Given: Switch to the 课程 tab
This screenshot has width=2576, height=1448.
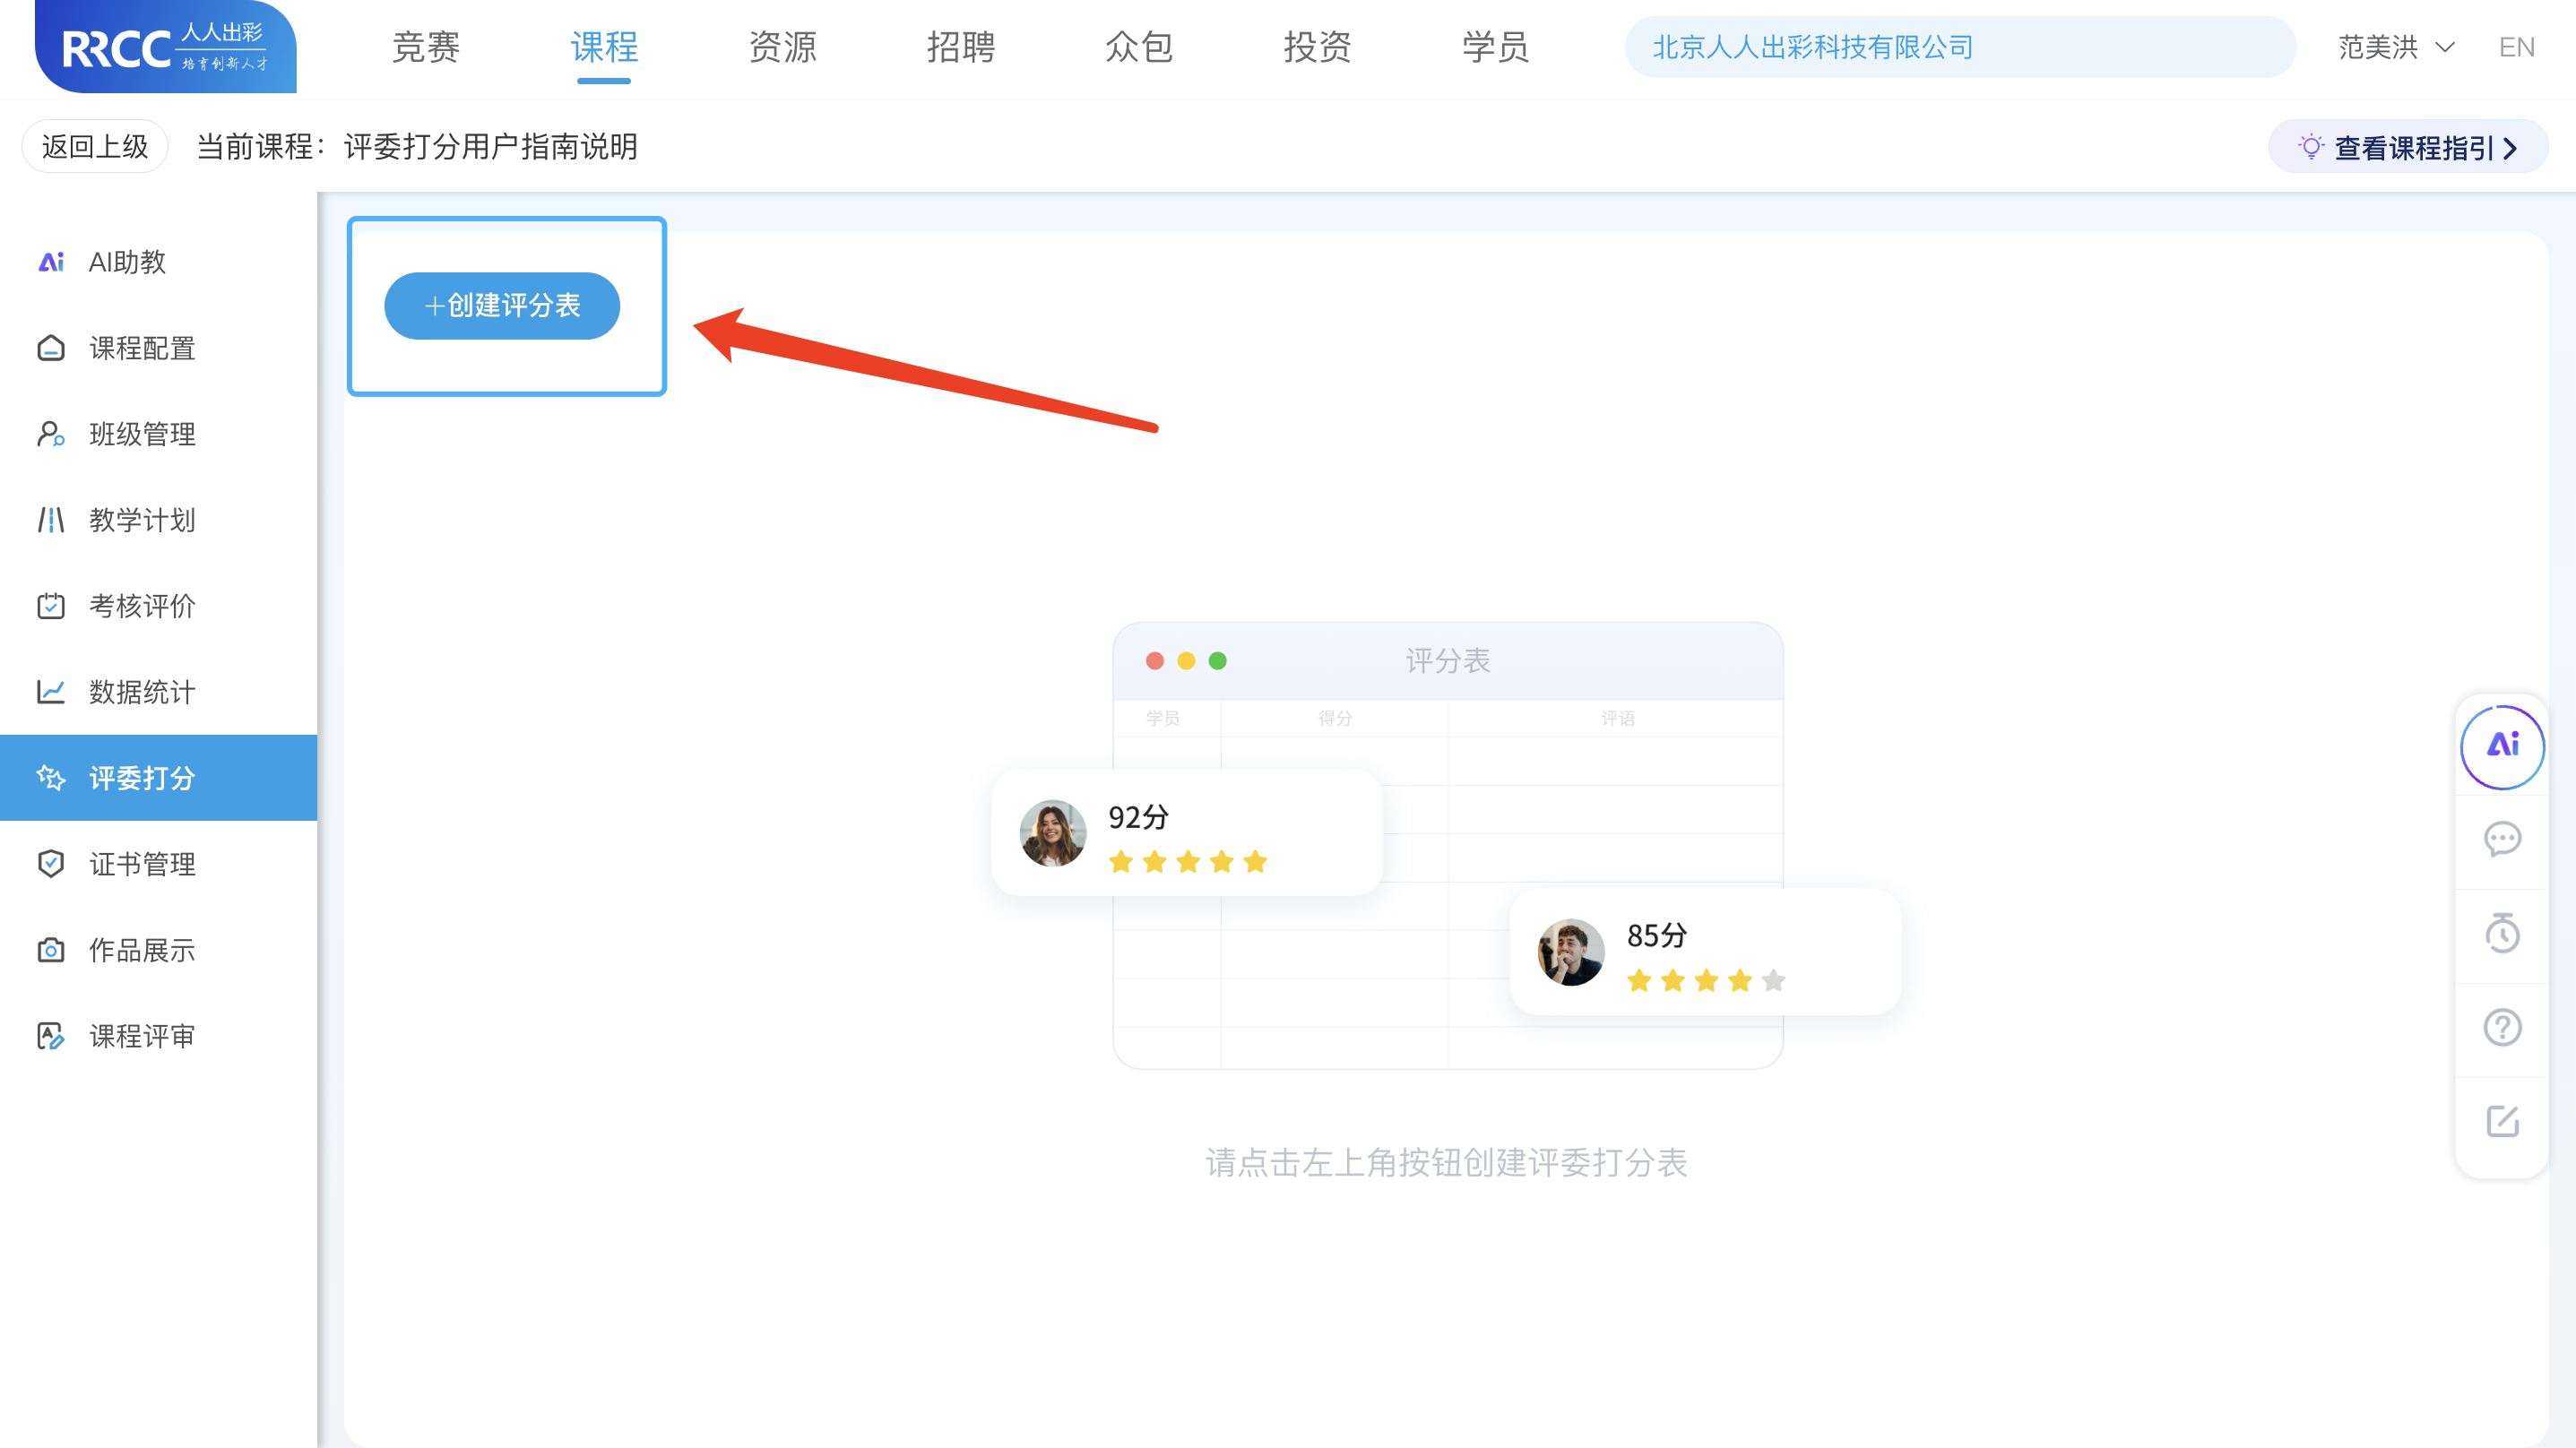Looking at the screenshot, I should click(x=604, y=47).
